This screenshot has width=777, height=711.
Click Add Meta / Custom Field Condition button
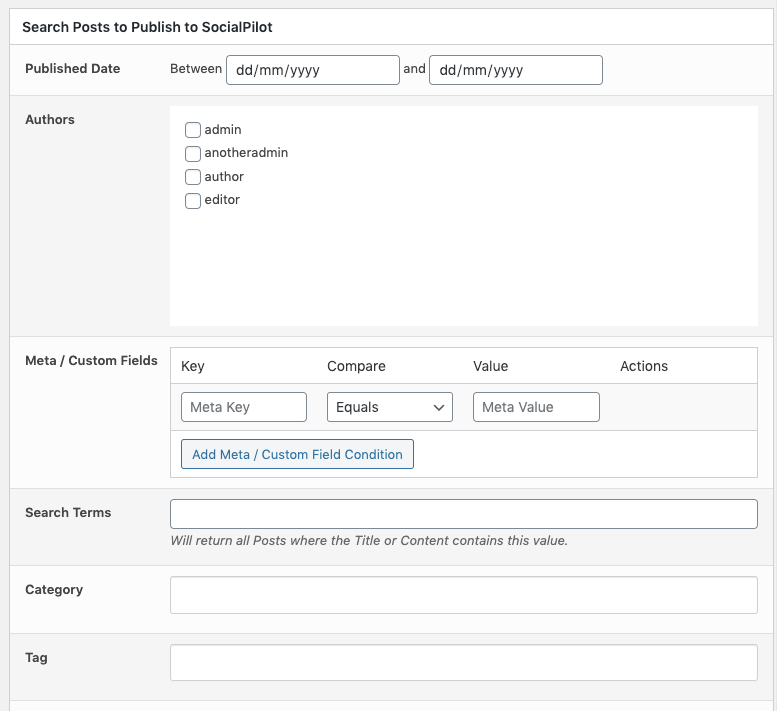coord(297,454)
